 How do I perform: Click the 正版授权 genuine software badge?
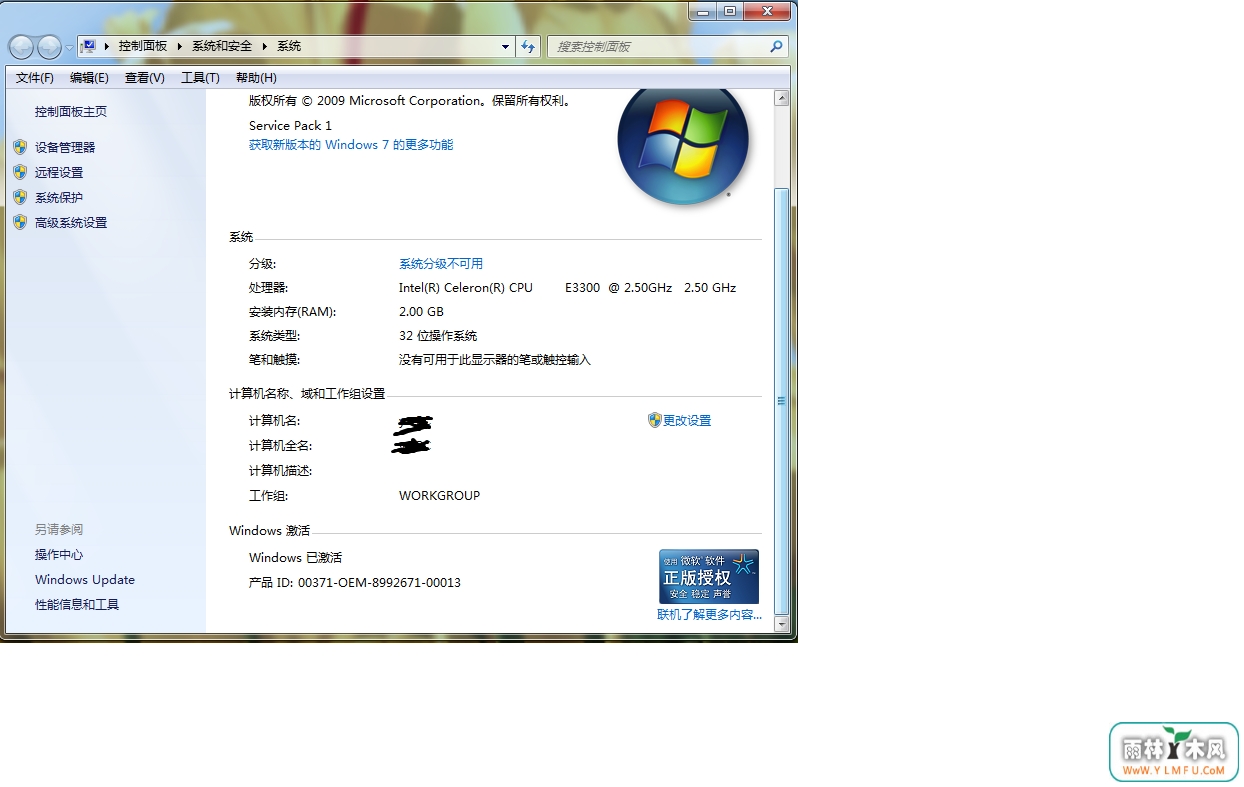coord(709,576)
